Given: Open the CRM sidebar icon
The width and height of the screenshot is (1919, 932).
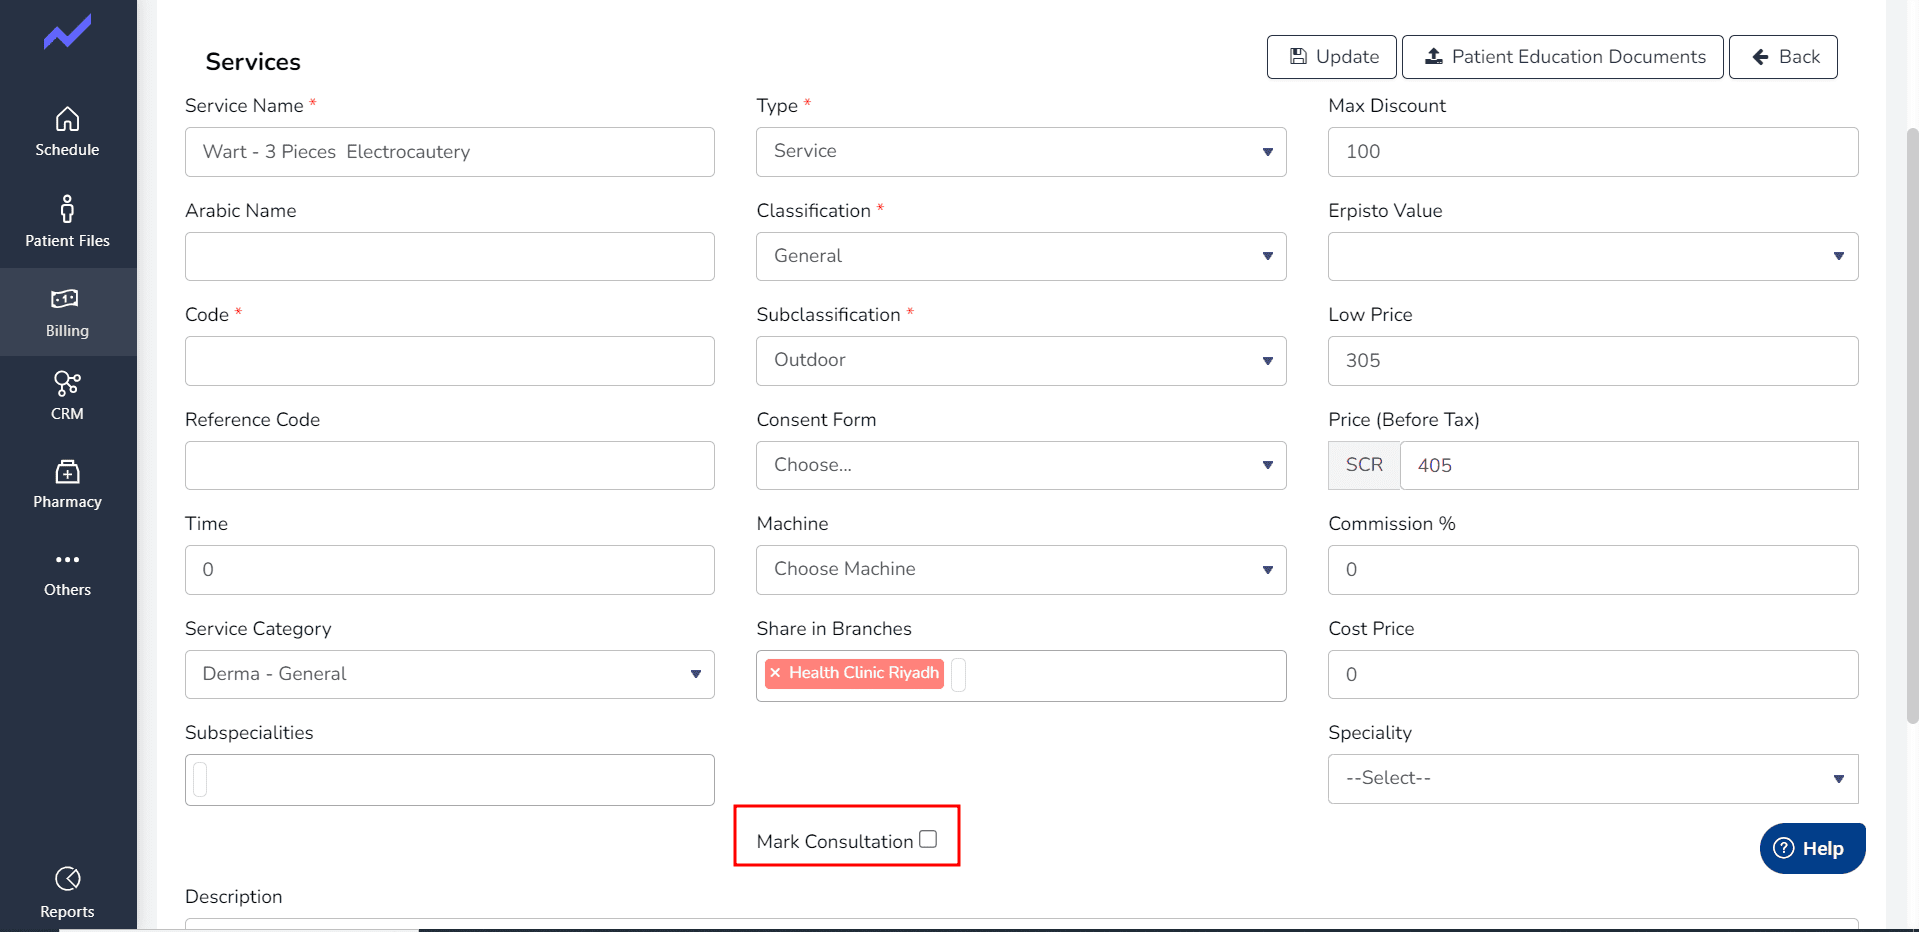Looking at the screenshot, I should (67, 384).
